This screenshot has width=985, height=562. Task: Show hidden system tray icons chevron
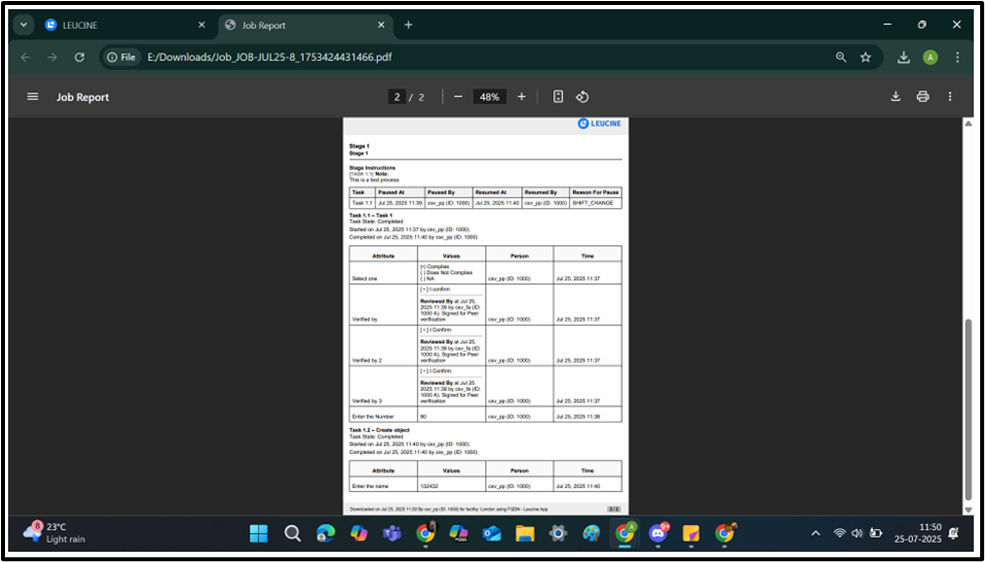815,533
